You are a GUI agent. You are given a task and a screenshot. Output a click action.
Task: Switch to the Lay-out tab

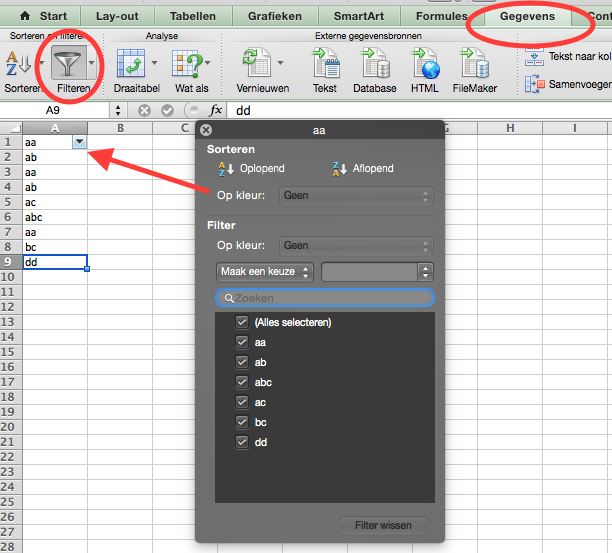[x=117, y=16]
